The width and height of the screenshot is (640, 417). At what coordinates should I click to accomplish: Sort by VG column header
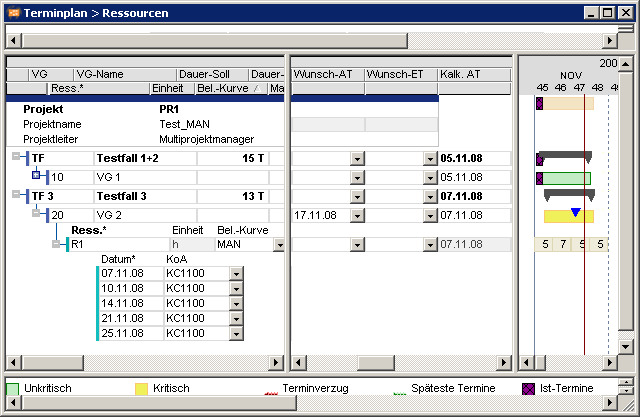tap(50, 75)
